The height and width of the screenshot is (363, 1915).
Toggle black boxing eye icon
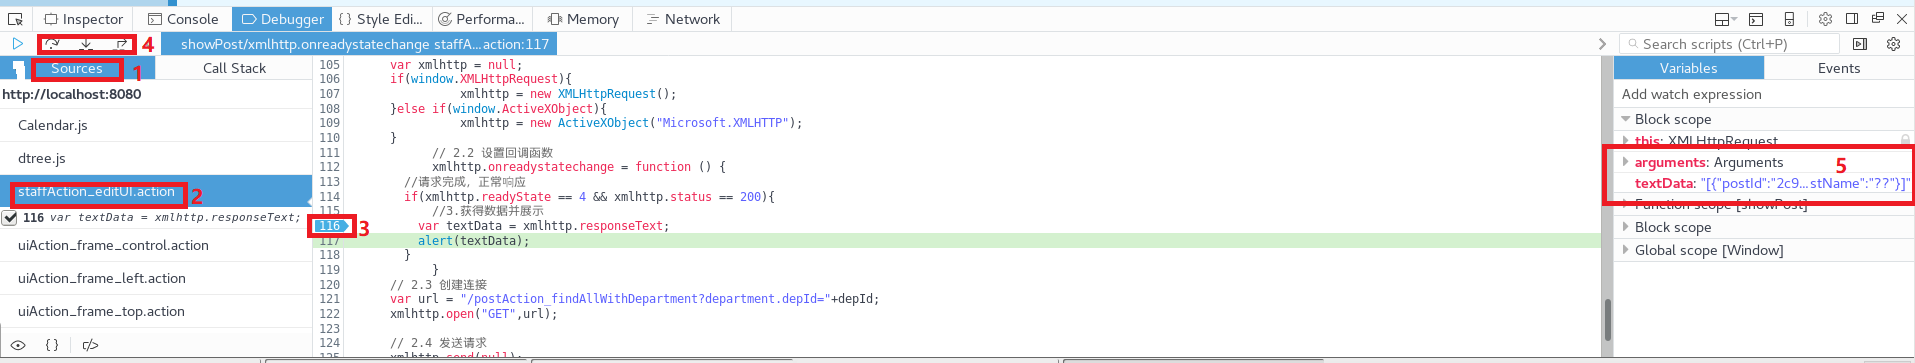click(x=18, y=345)
